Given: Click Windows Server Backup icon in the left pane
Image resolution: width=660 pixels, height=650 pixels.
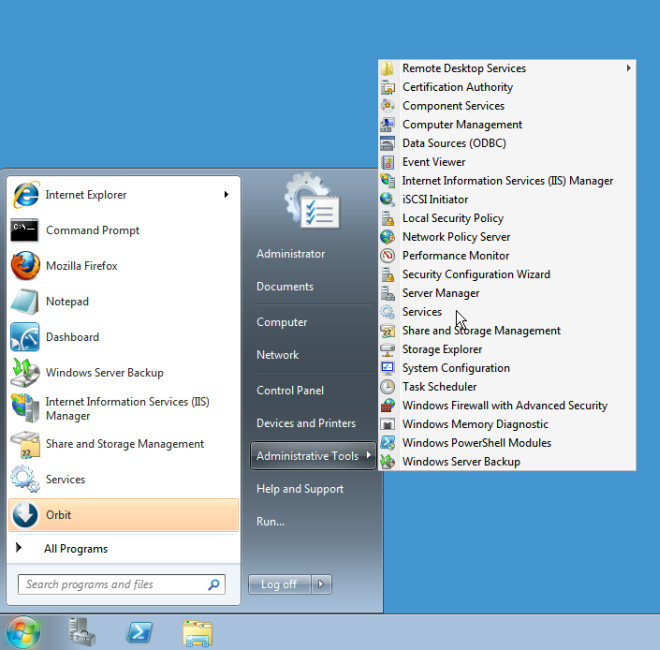Looking at the screenshot, I should click(x=25, y=373).
